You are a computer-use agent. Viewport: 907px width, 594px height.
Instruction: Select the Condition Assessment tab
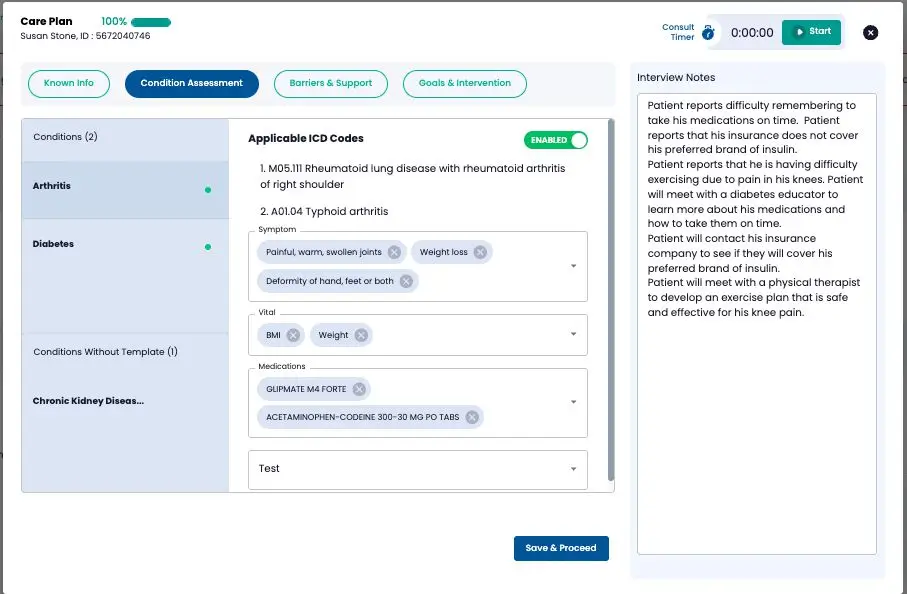[x=191, y=83]
